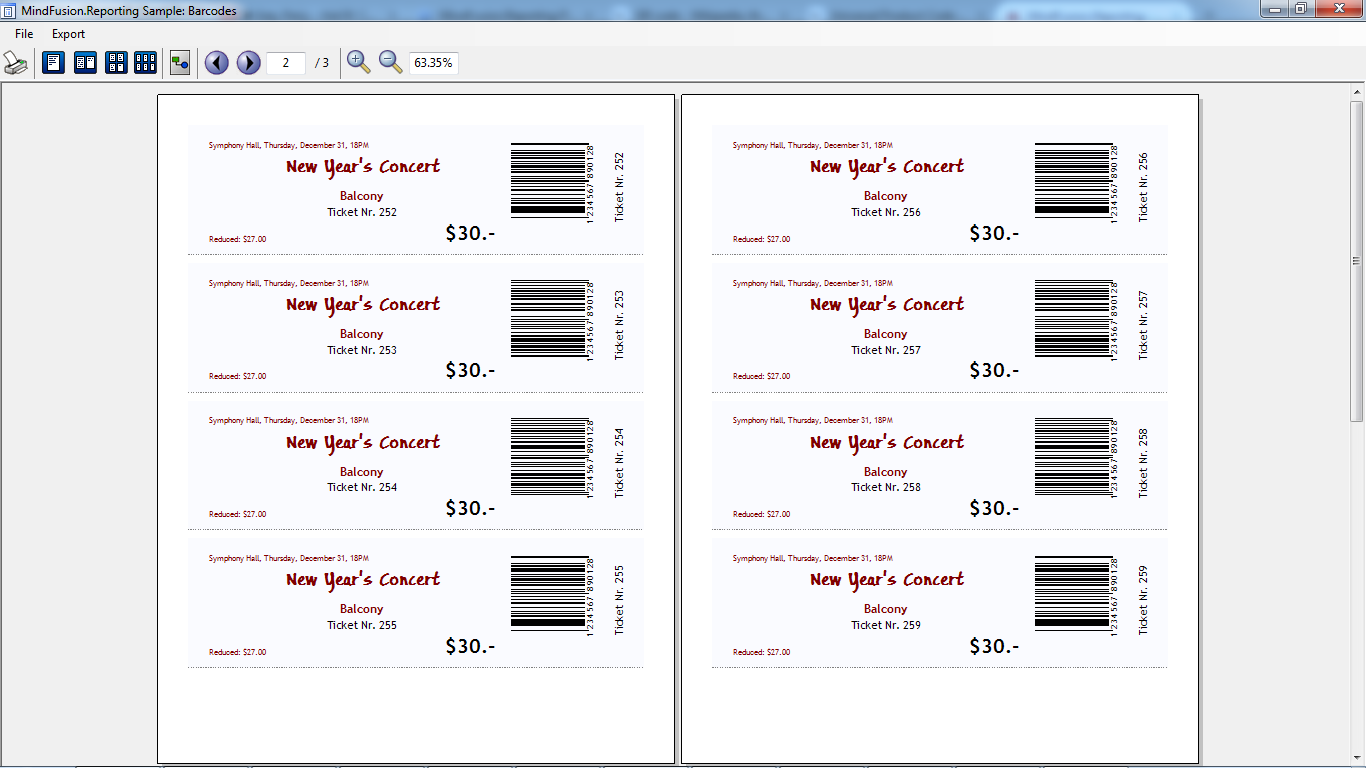Click the Print icon in toolbar
The width and height of the screenshot is (1366, 768).
pos(16,63)
